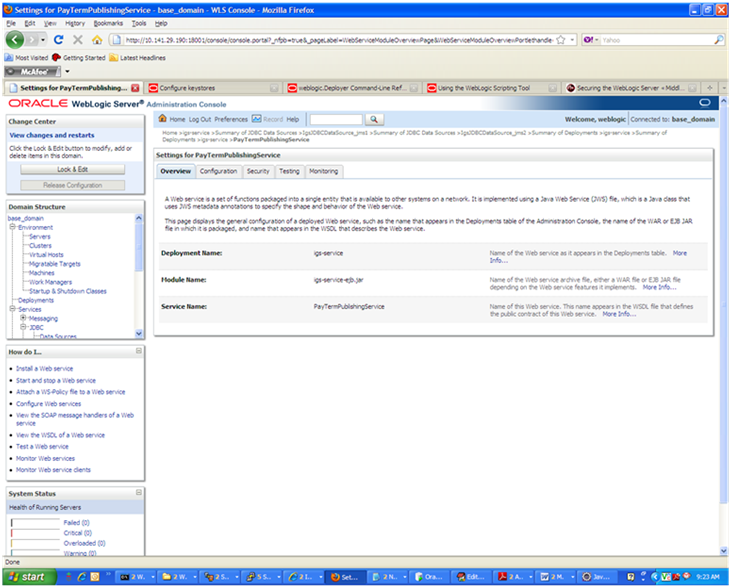Open Most Visited bookmarks folder
Image resolution: width=730 pixels, height=587 pixels.
coord(27,58)
